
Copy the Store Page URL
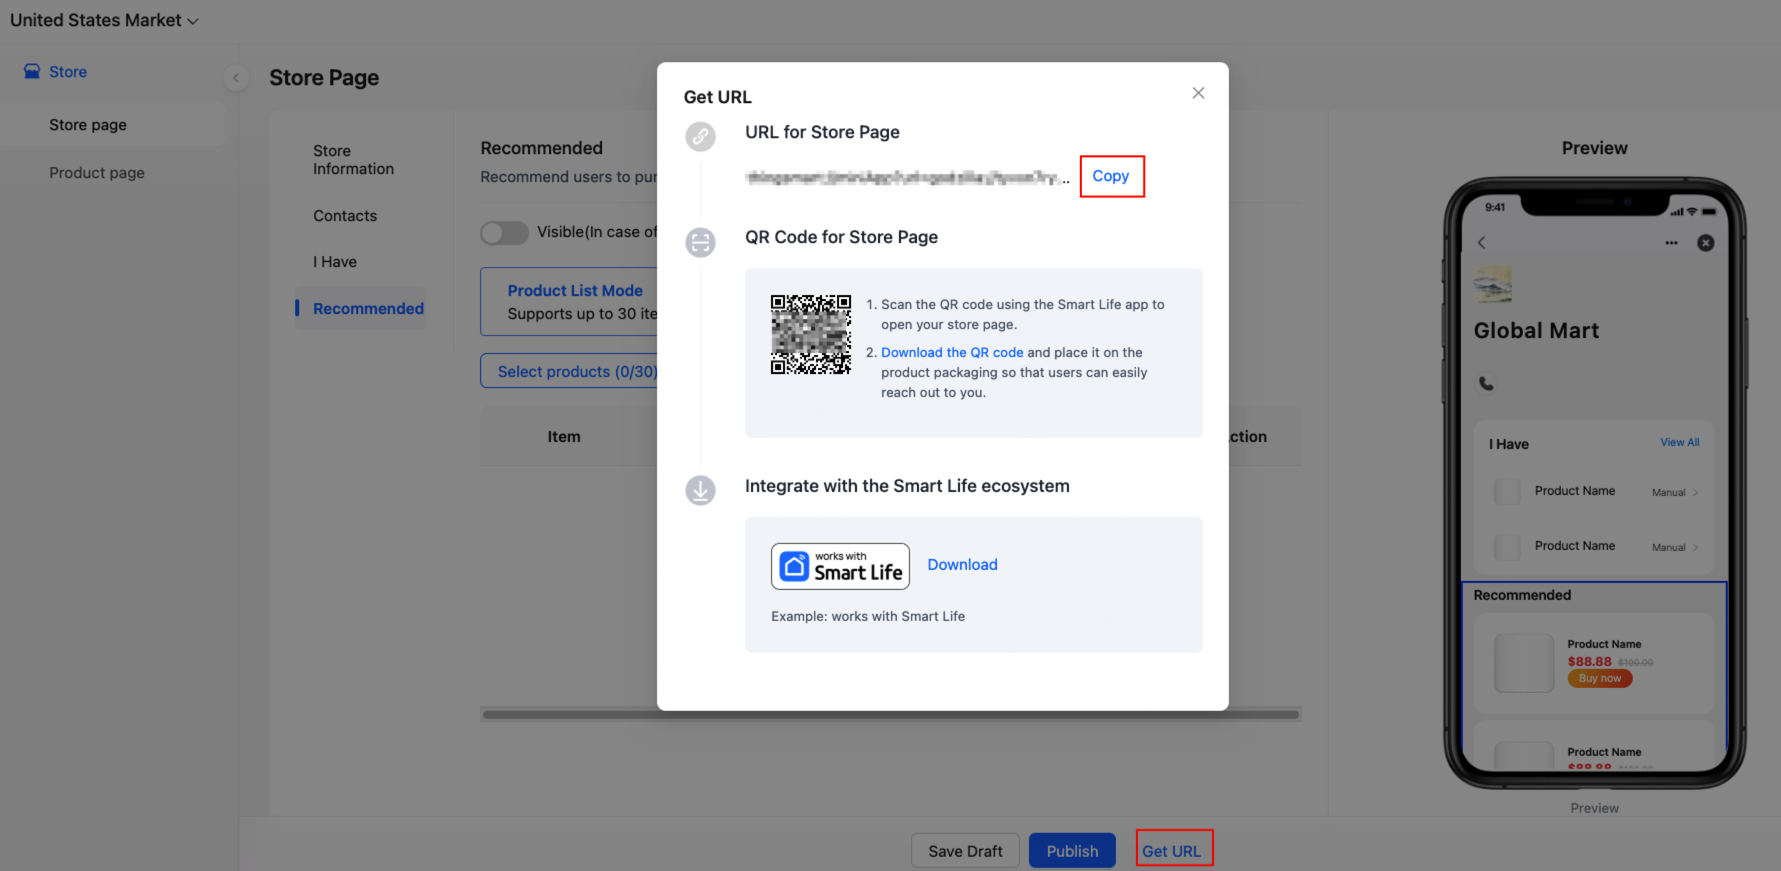click(x=1111, y=176)
